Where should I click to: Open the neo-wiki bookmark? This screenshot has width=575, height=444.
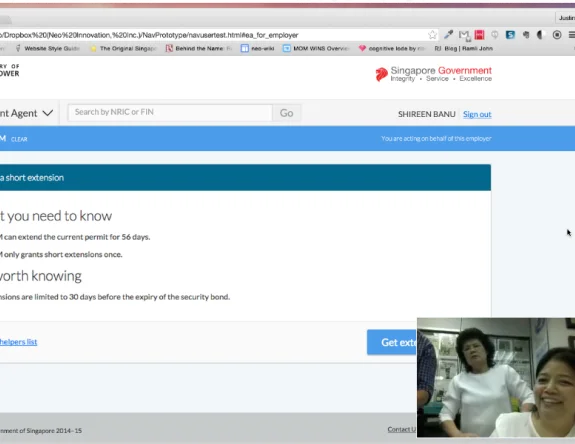(x=257, y=48)
